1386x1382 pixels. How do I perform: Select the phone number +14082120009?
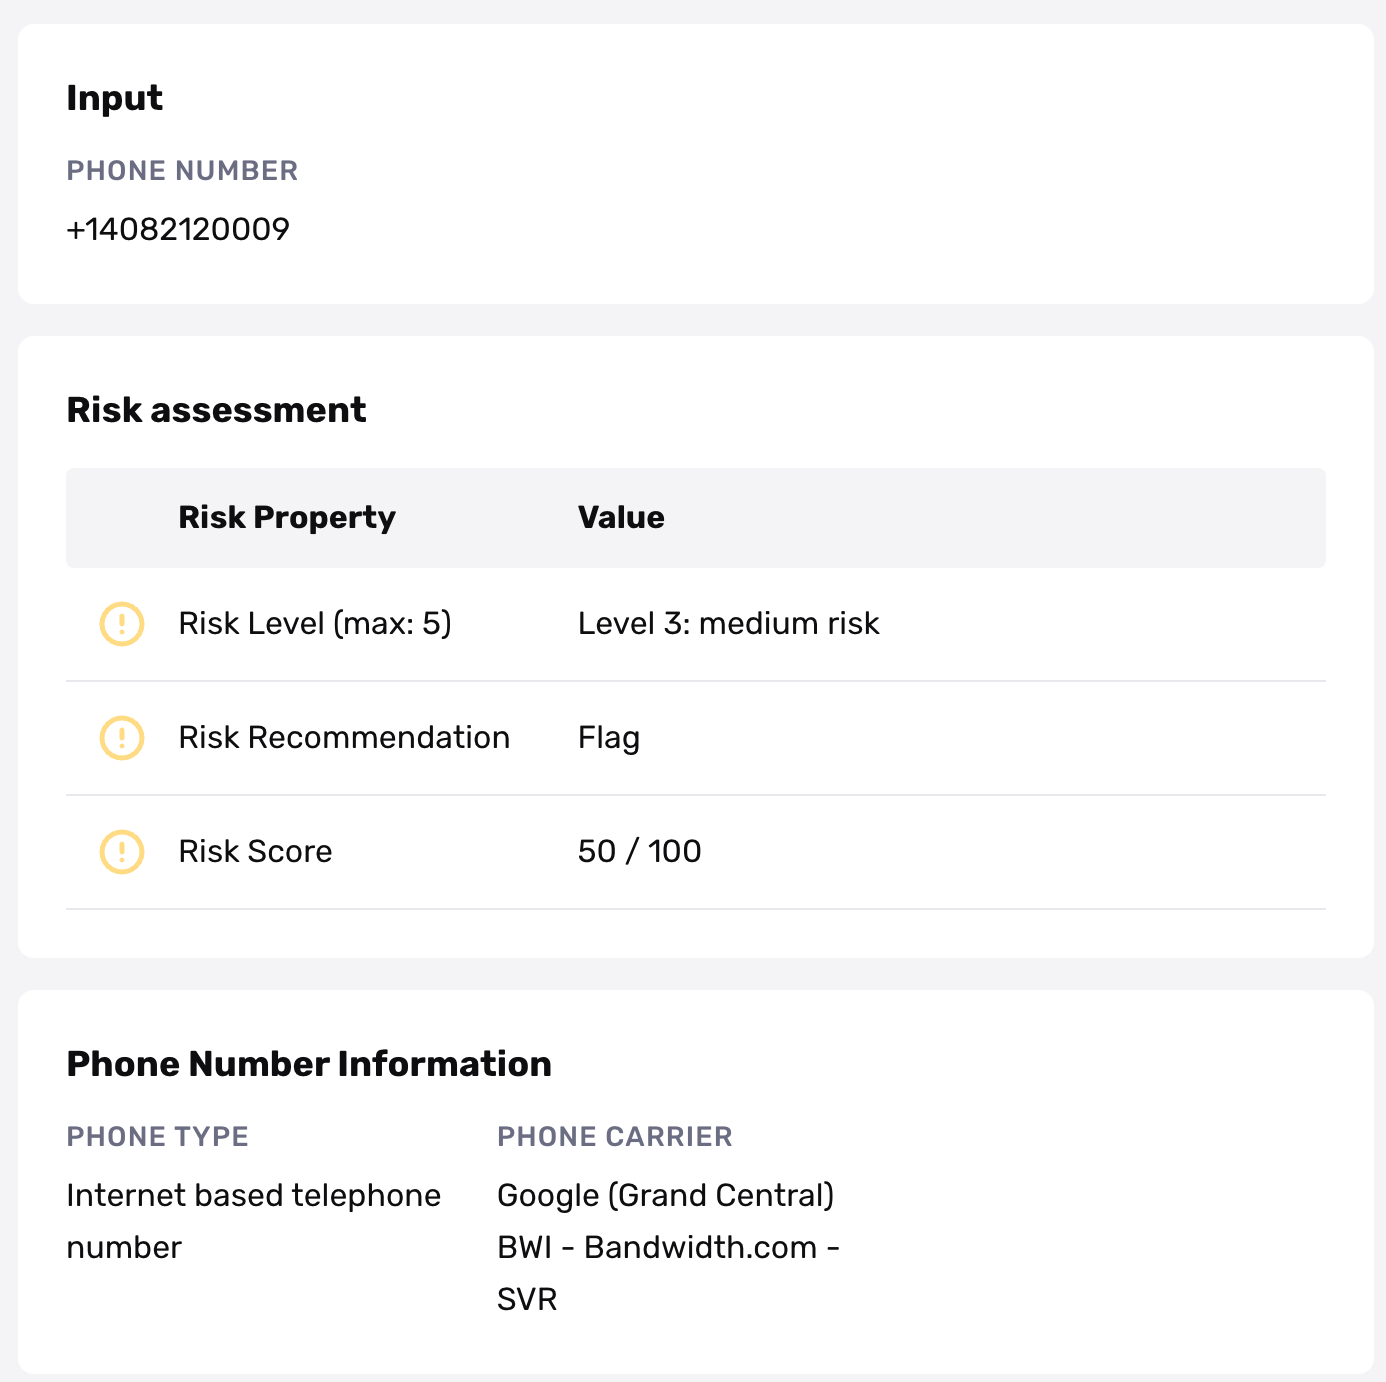(178, 229)
